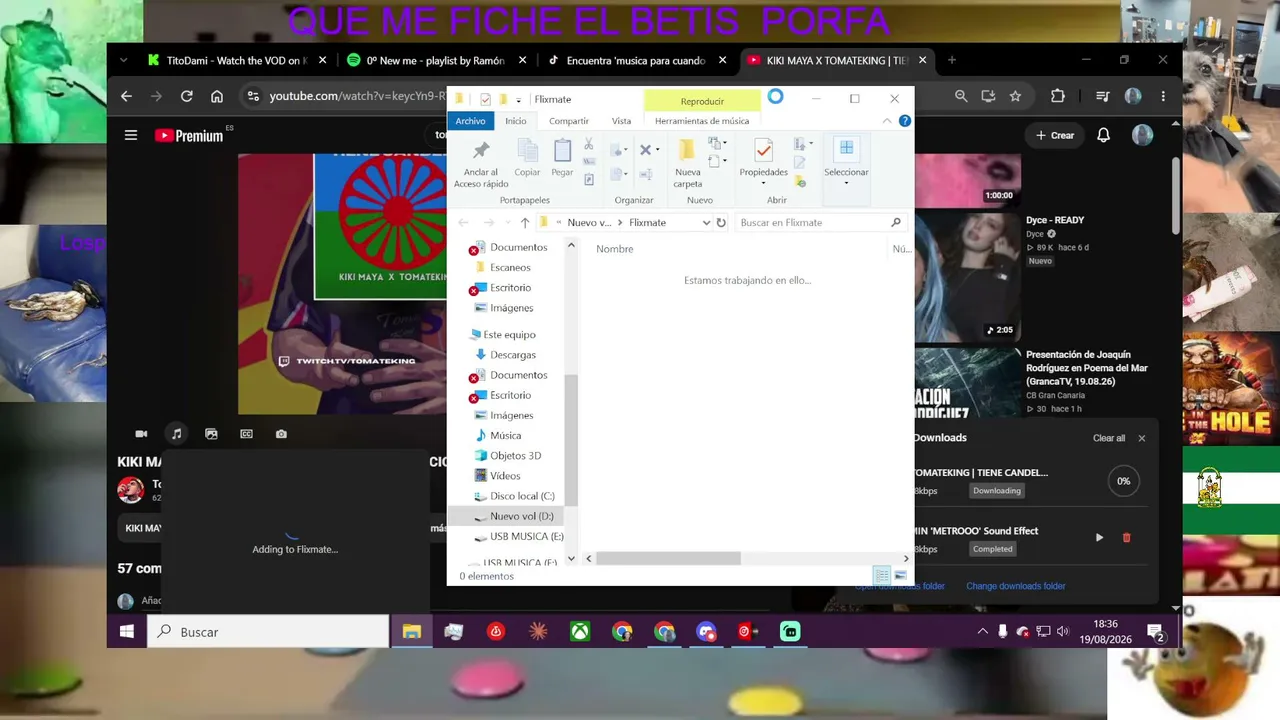Viewport: 1280px width, 720px height.
Task: Click the red X Eliminar icon
Action: click(x=645, y=150)
